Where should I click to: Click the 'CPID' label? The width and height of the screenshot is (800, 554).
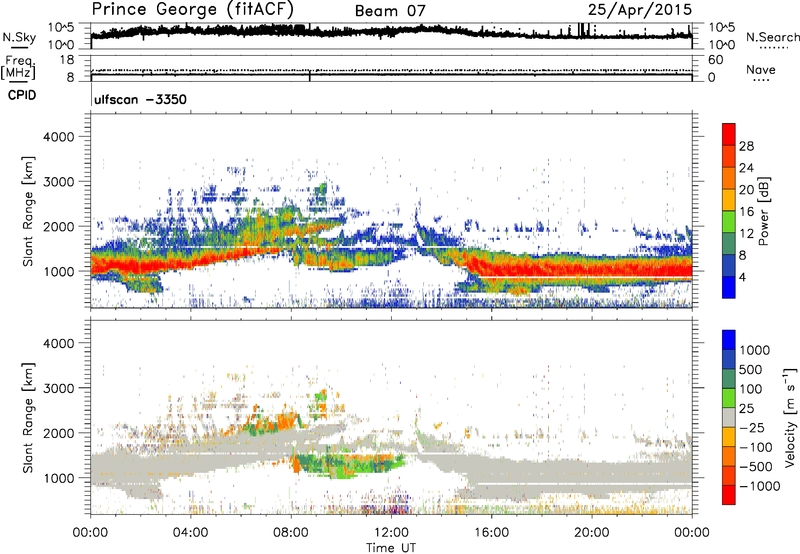(22, 95)
